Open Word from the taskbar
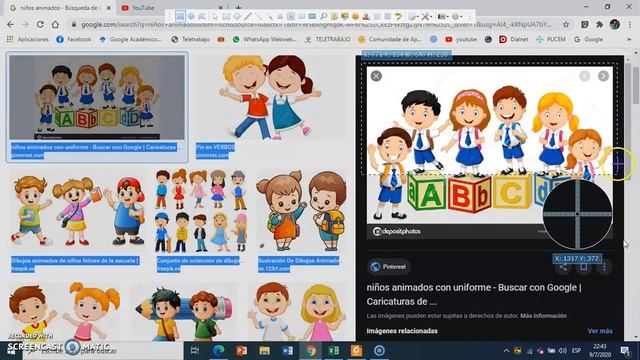This screenshot has height=360, width=640. click(287, 350)
